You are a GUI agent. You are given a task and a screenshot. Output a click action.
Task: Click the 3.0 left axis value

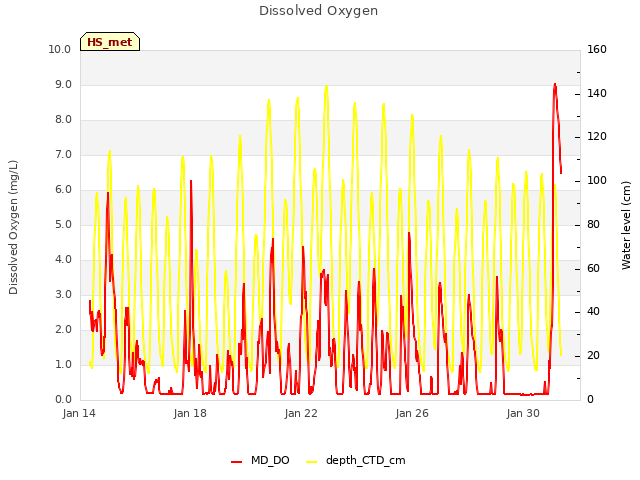click(x=63, y=295)
